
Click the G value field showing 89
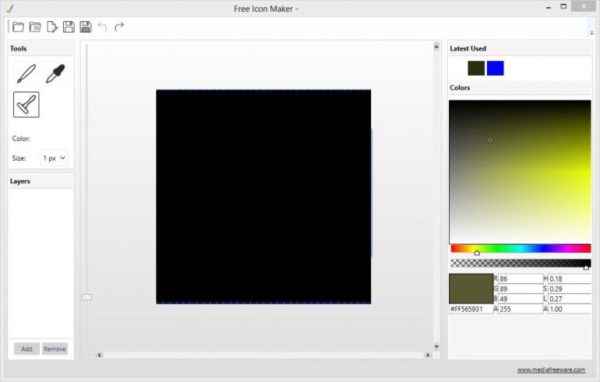tap(520, 289)
